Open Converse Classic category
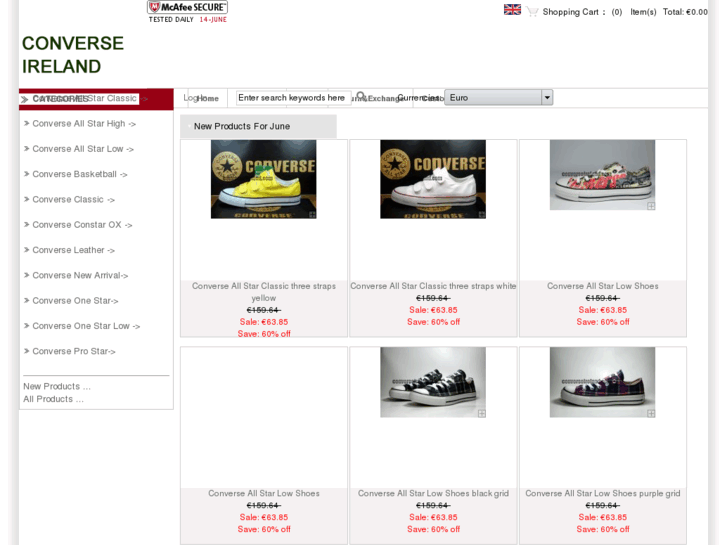Viewport: 727px width, 545px height. click(73, 199)
